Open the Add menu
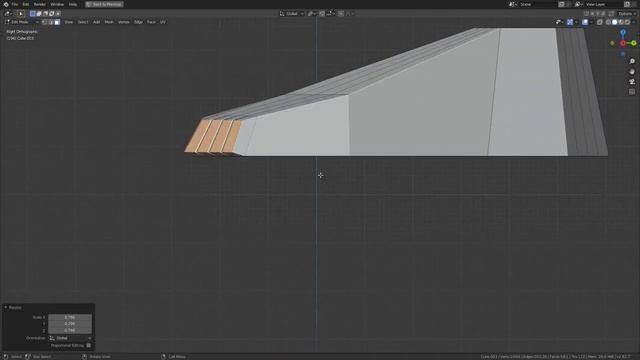This screenshot has height=360, width=640. [x=96, y=22]
